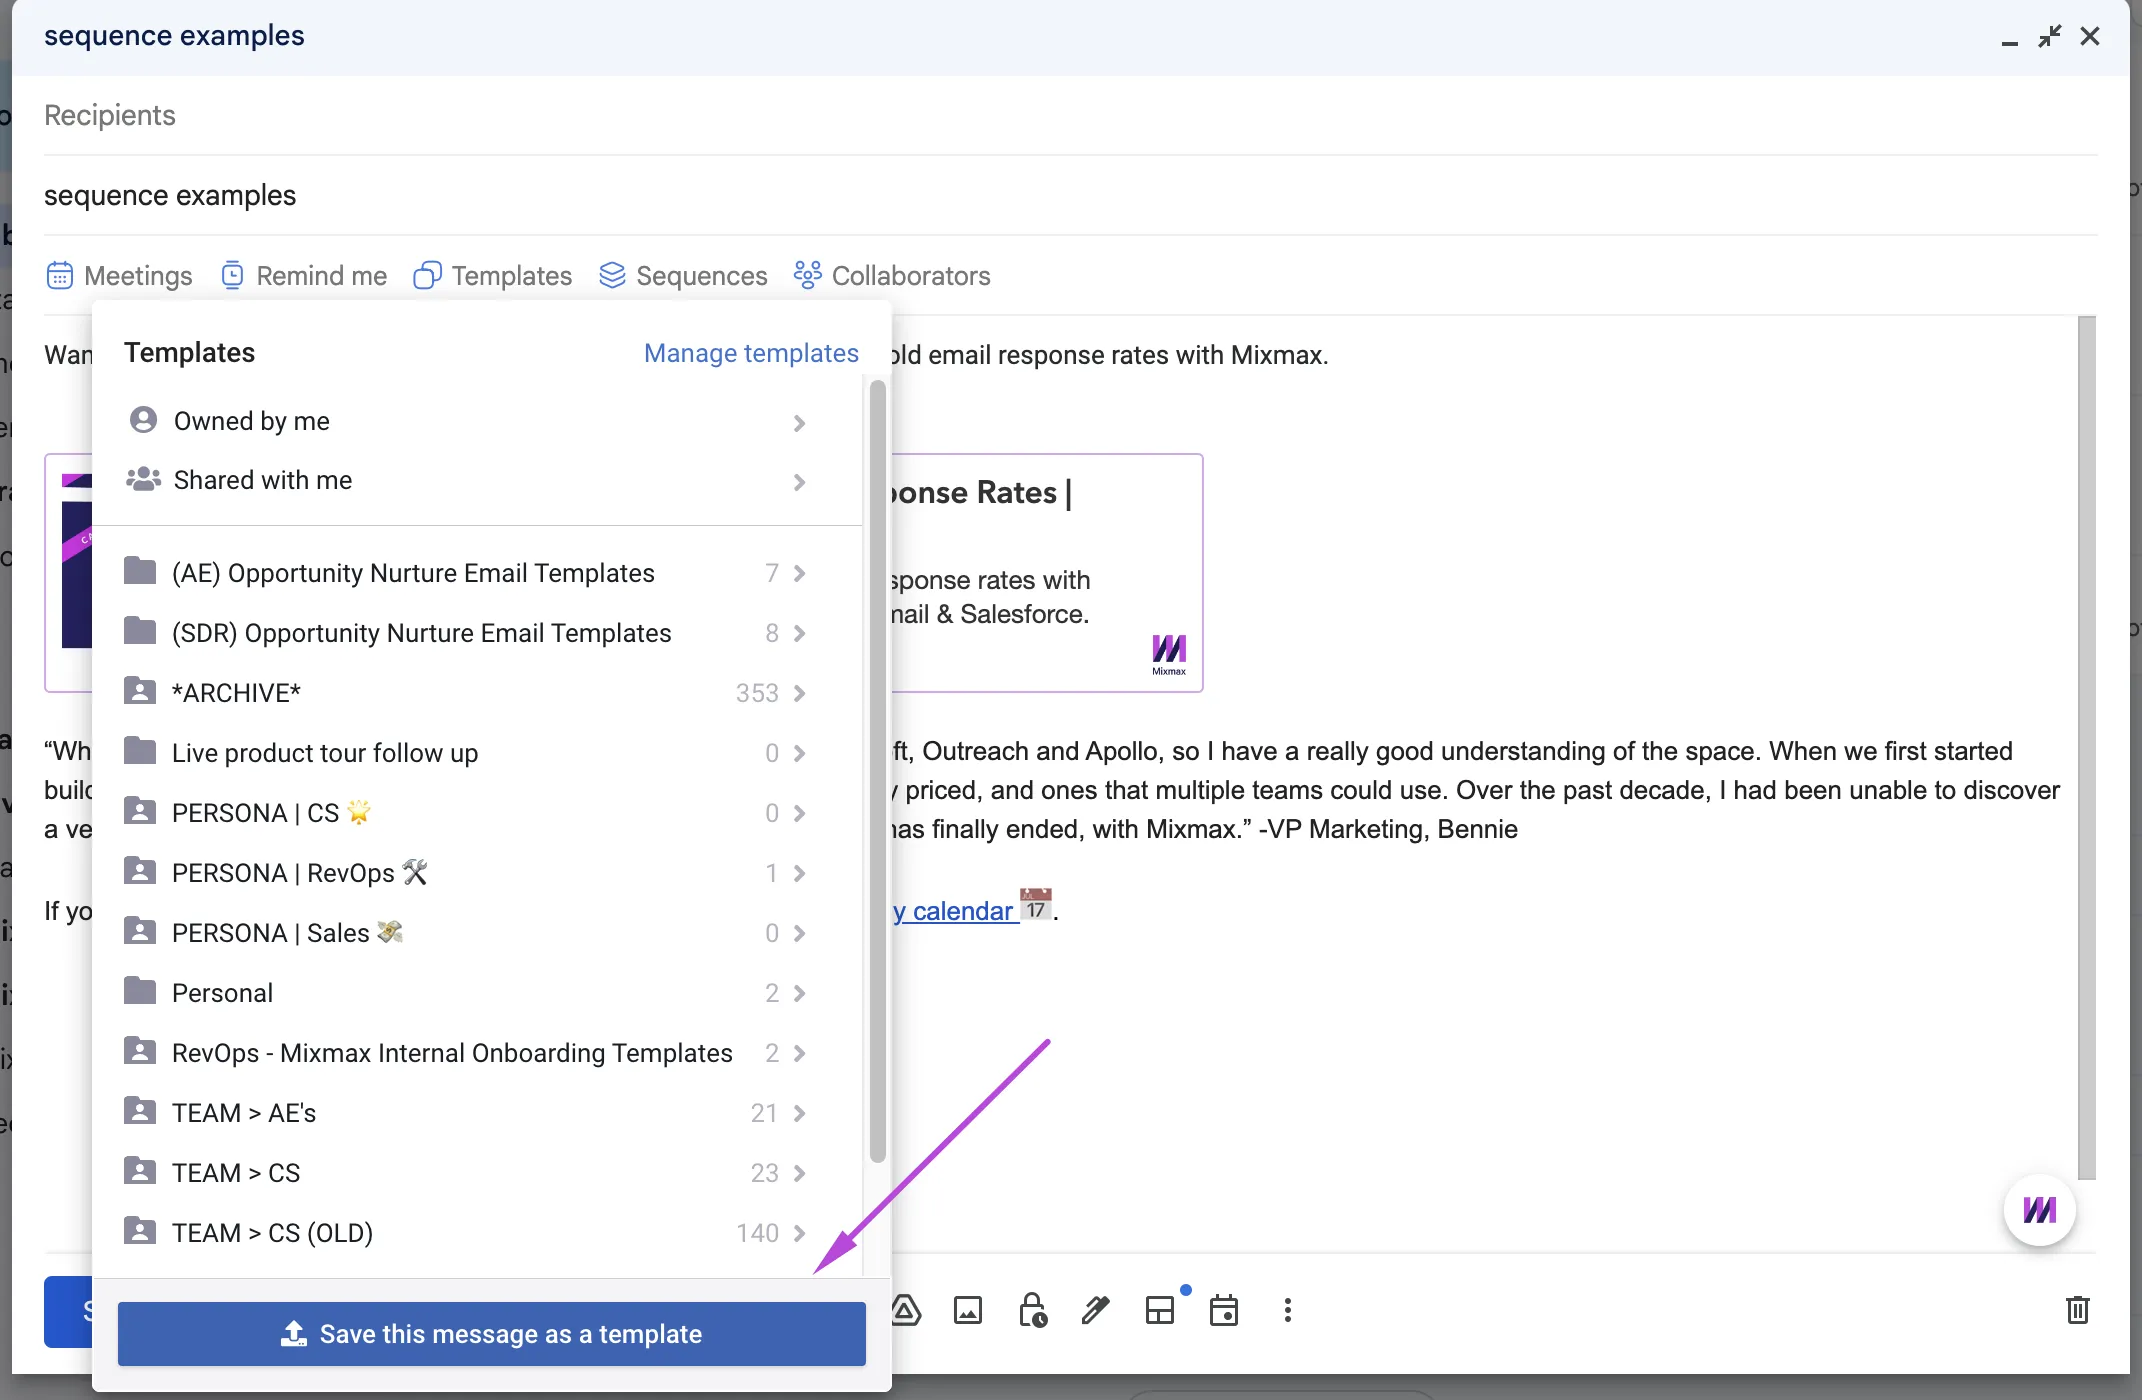
Task: Click the Google Drive icon in the toolbar
Action: coord(906,1310)
